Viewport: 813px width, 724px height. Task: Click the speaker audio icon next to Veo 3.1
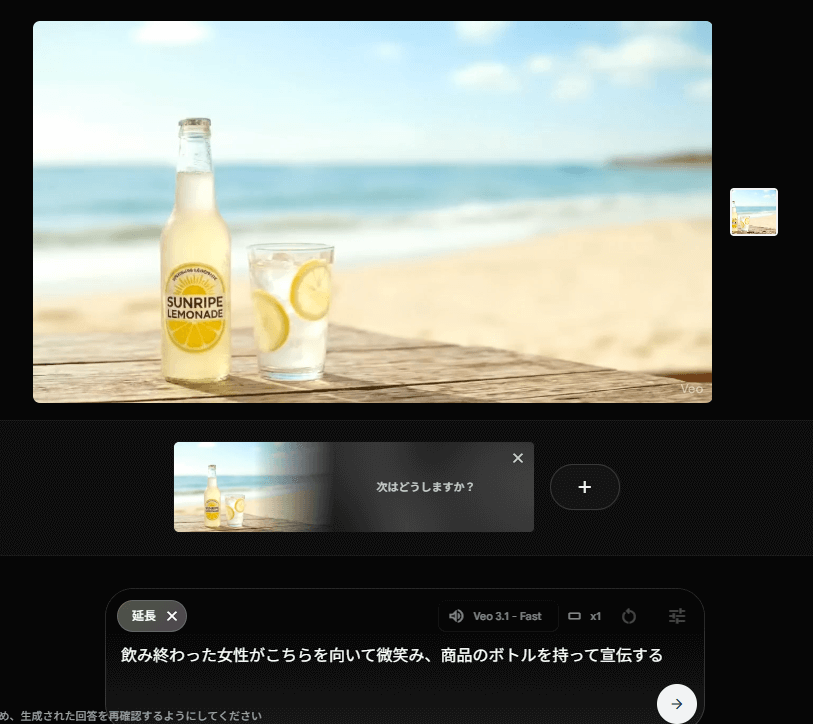tap(456, 616)
